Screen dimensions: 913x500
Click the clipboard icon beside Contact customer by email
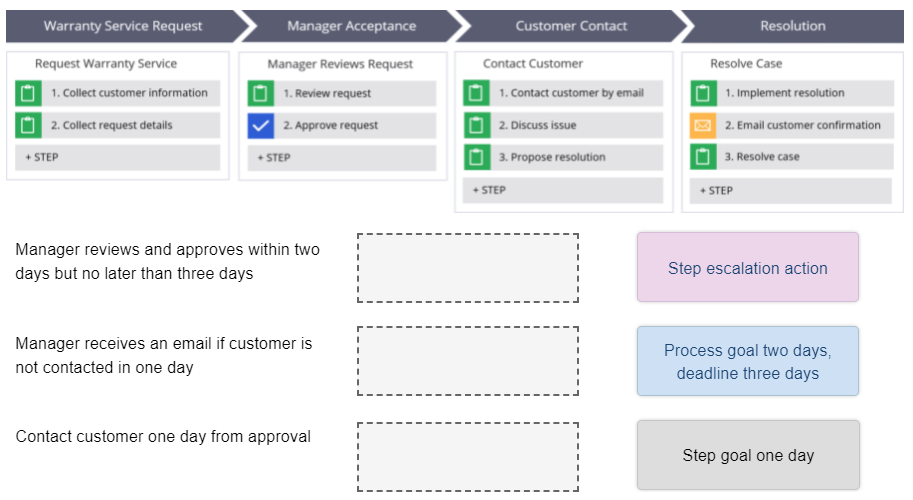pos(476,93)
